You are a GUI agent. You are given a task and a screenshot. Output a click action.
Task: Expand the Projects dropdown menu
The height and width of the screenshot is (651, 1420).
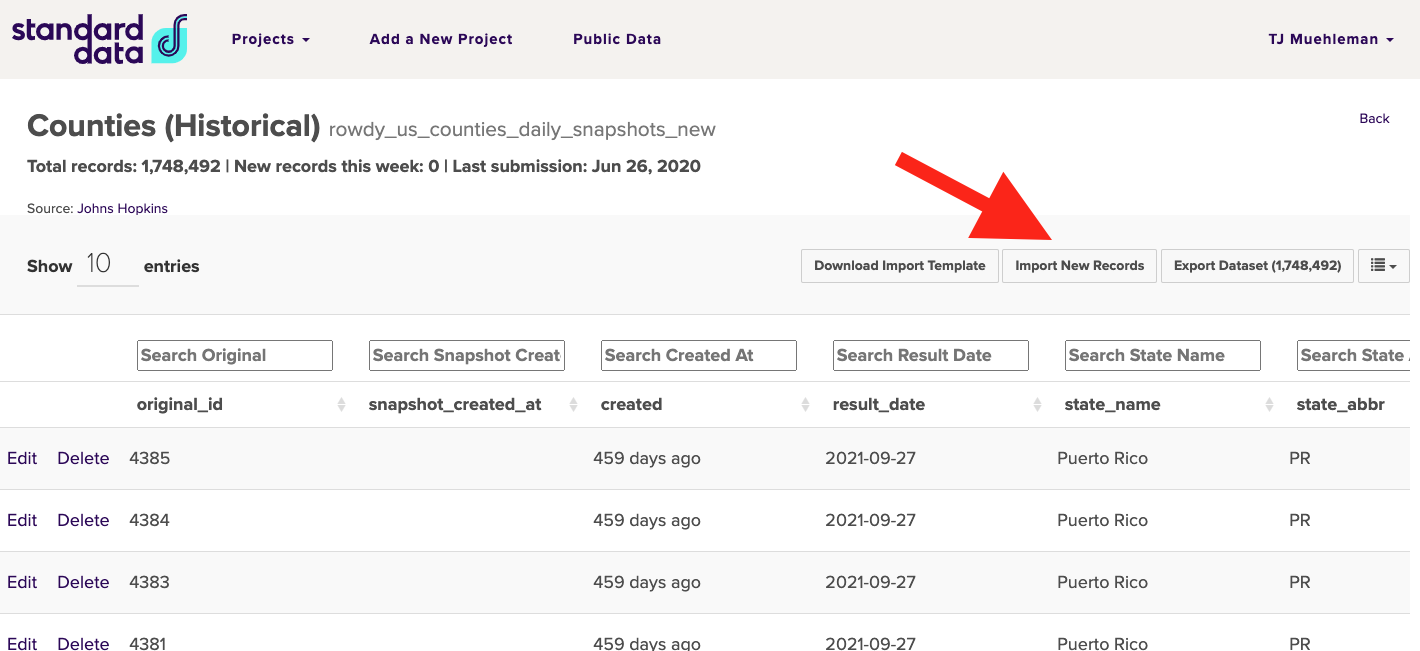270,39
